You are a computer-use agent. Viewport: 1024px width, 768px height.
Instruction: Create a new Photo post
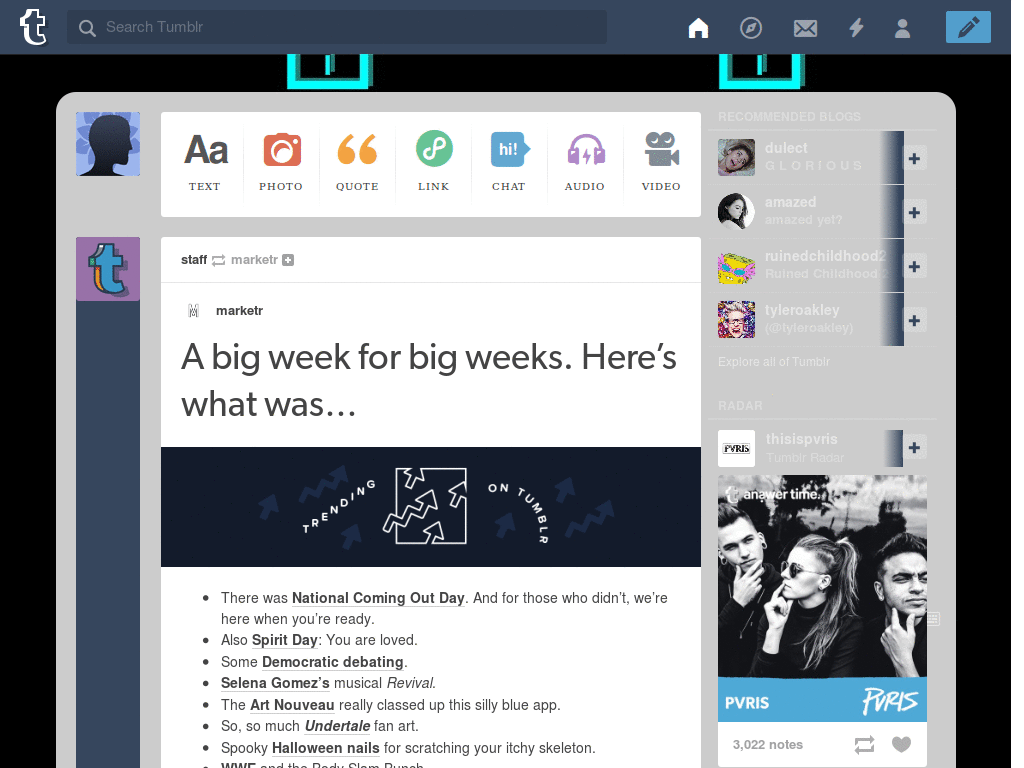tap(281, 162)
